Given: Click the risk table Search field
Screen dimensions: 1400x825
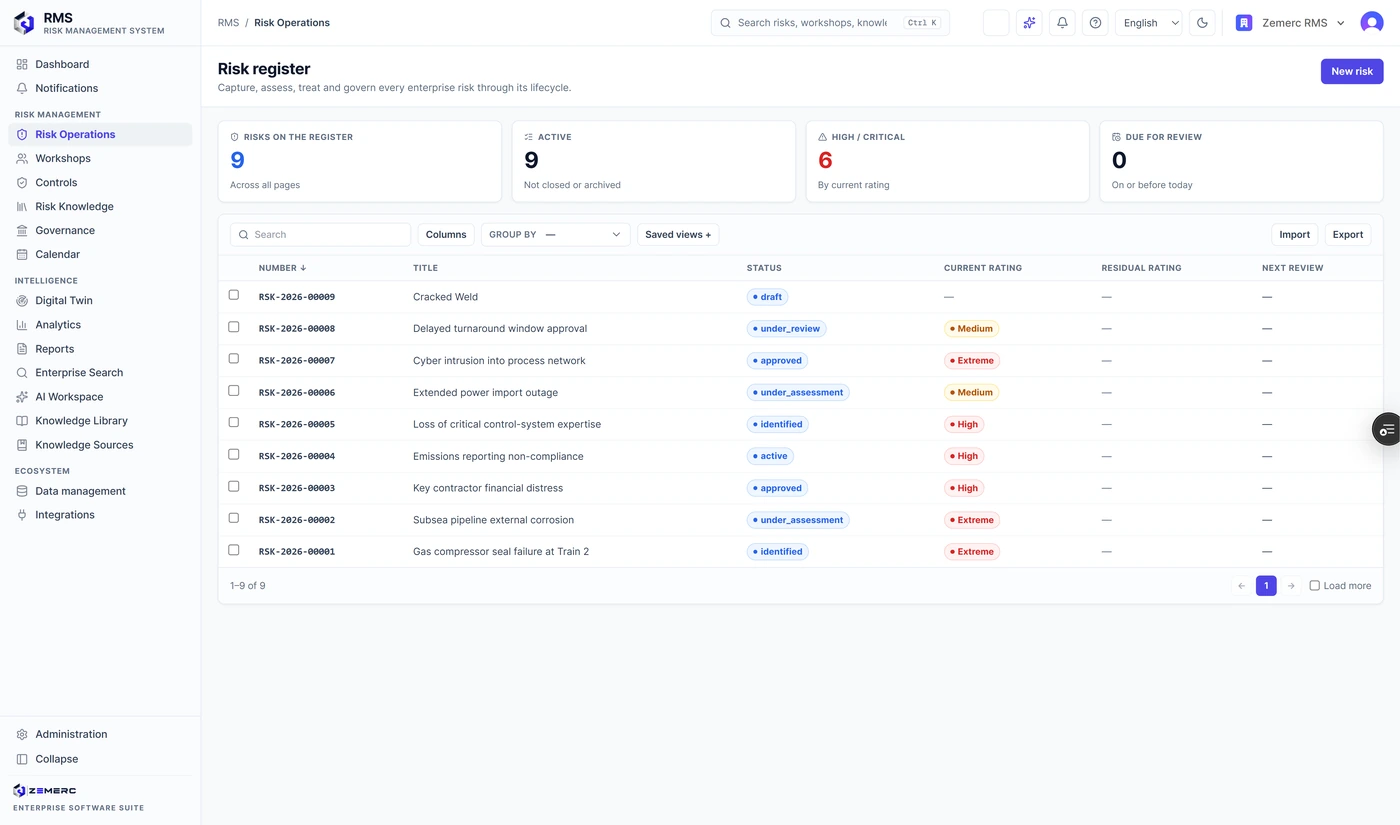Looking at the screenshot, I should click(x=321, y=235).
